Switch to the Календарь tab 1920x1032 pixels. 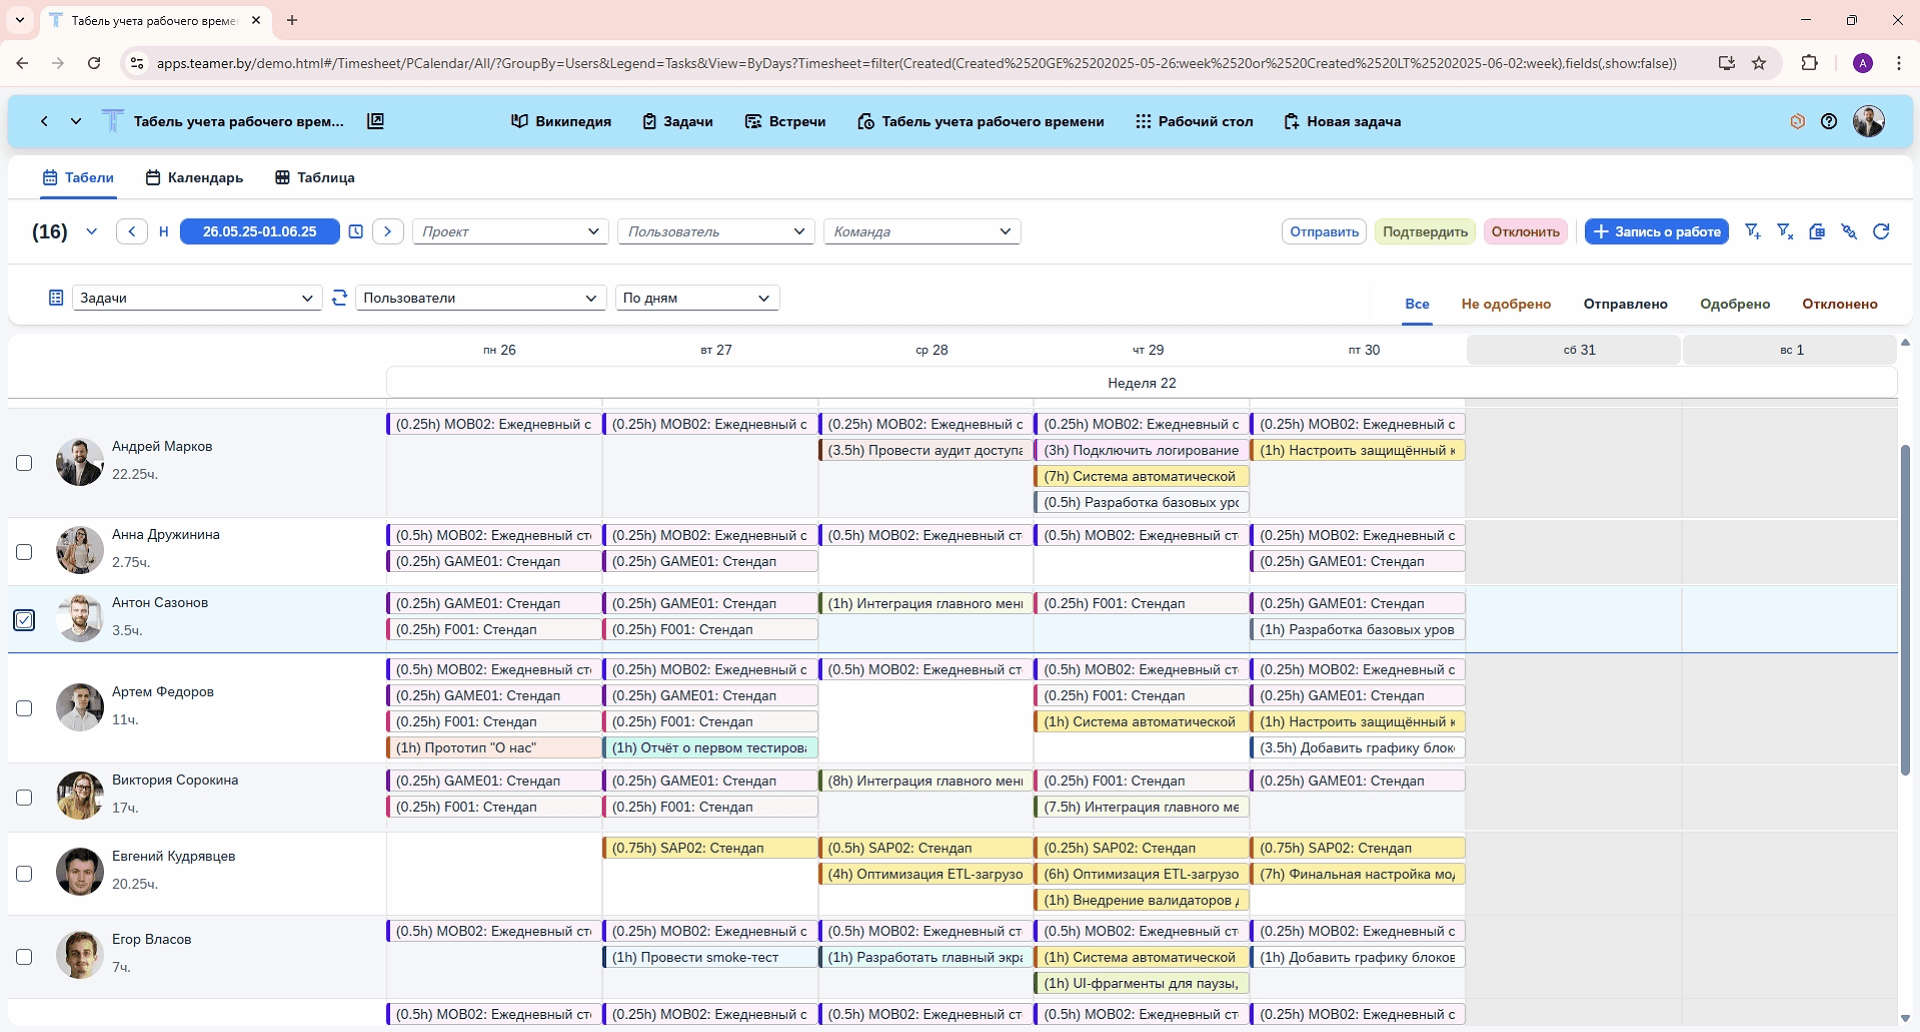point(194,178)
